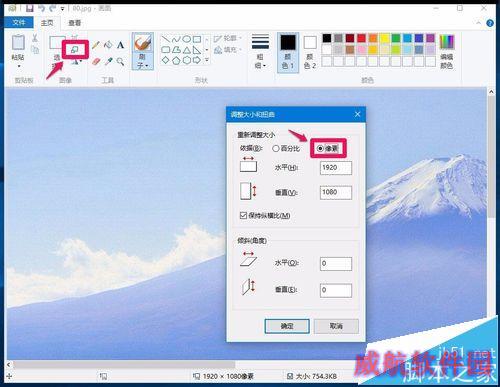Click the Copy icon below scissors
500x387 pixels.
35,50
